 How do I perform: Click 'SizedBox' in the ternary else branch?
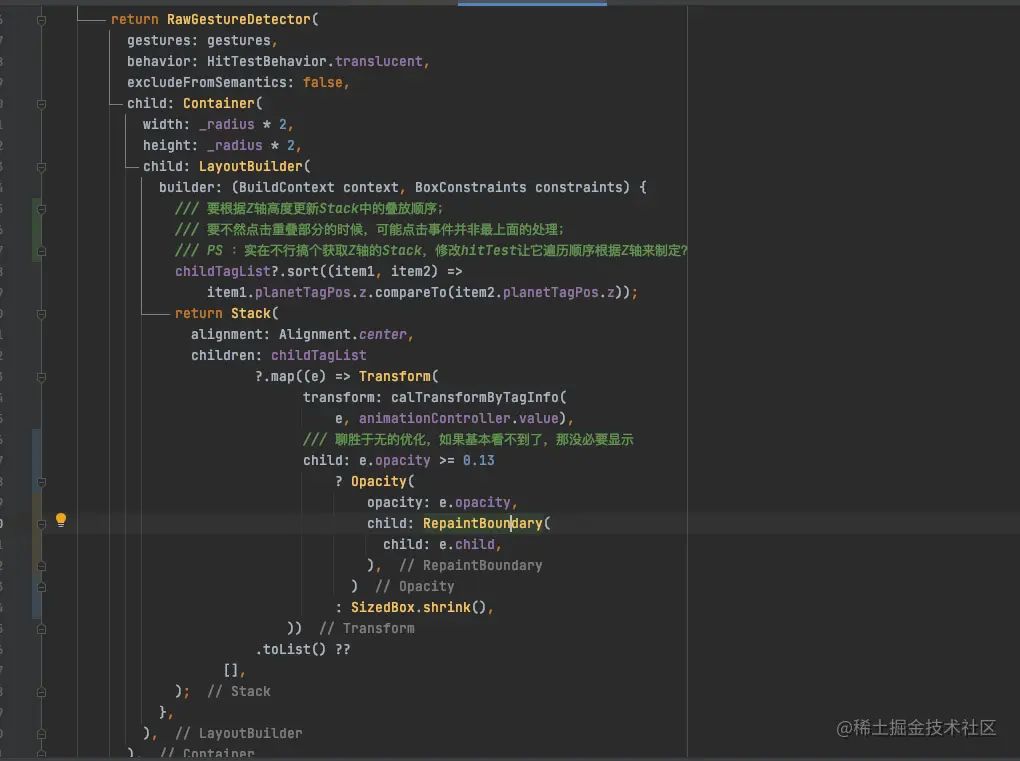click(x=382, y=607)
